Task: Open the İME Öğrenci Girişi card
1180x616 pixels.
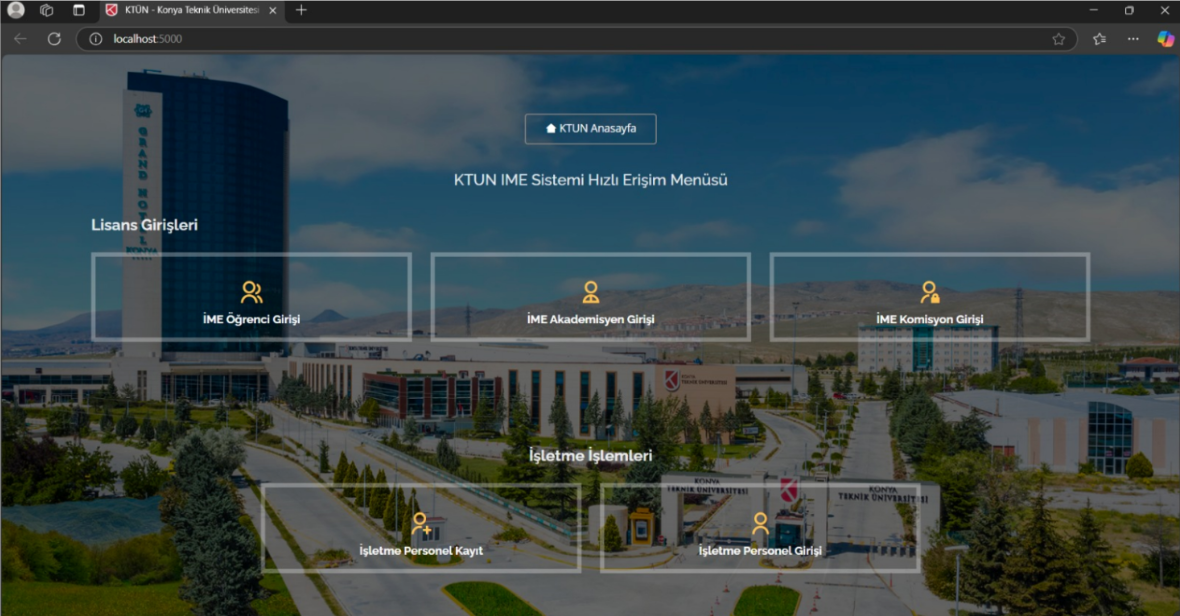Action: point(251,297)
